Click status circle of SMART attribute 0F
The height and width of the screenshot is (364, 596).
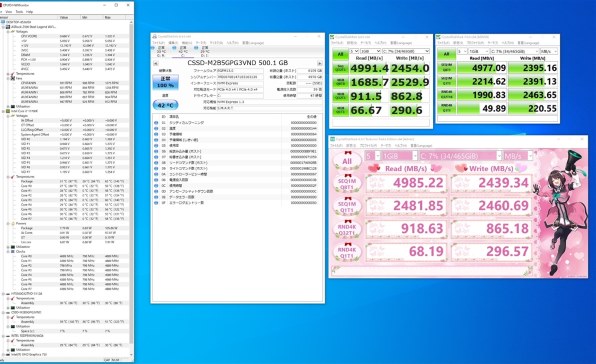click(156, 203)
